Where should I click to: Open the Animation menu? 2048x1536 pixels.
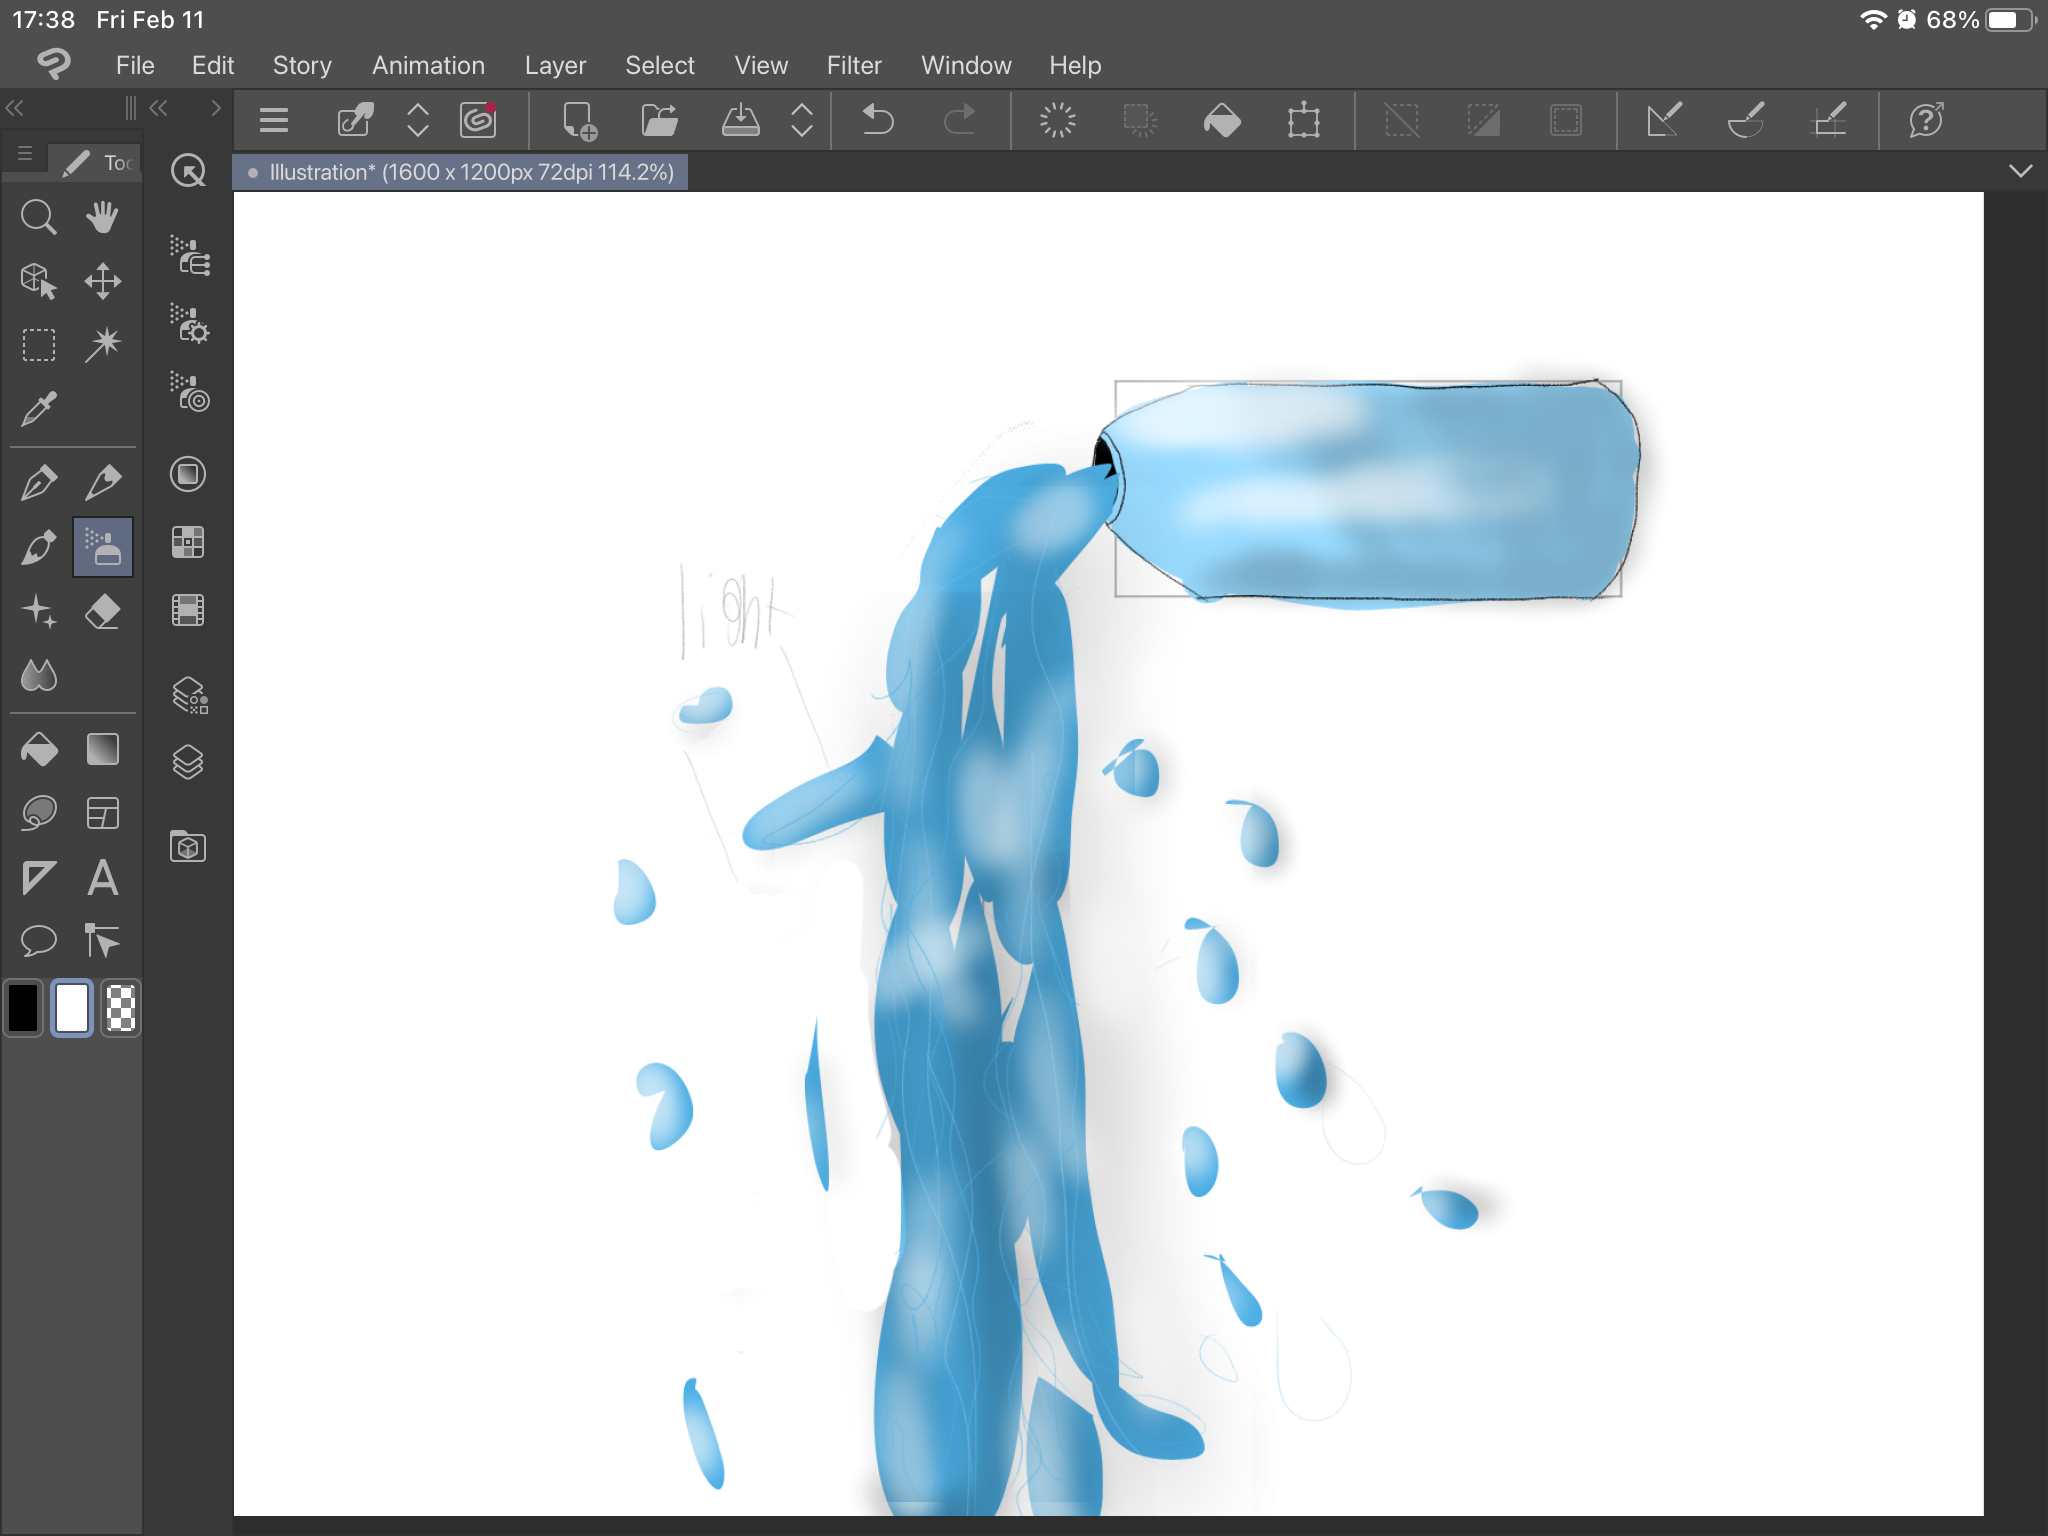click(x=428, y=65)
